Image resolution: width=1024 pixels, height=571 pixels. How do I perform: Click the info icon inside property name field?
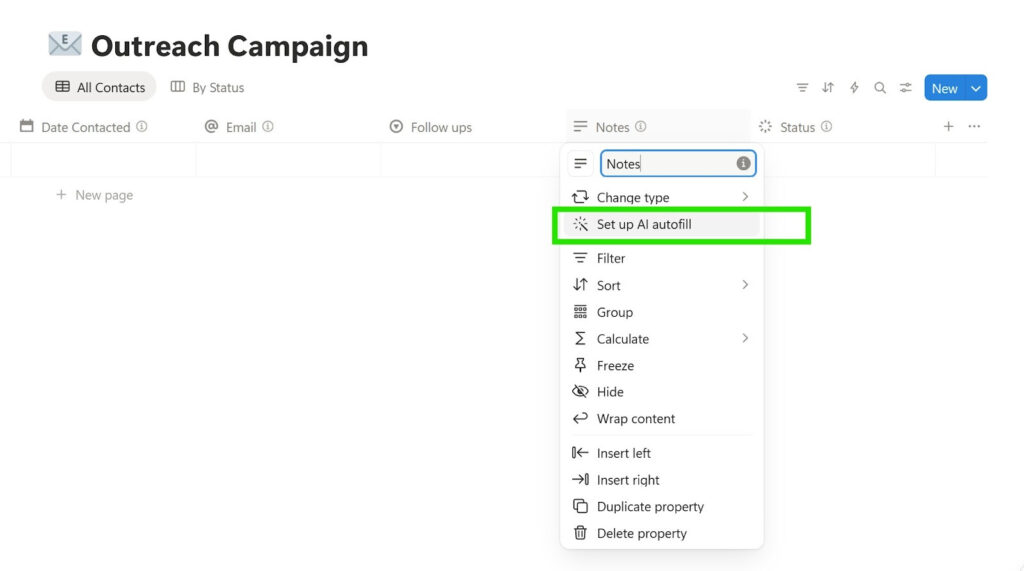(x=743, y=163)
